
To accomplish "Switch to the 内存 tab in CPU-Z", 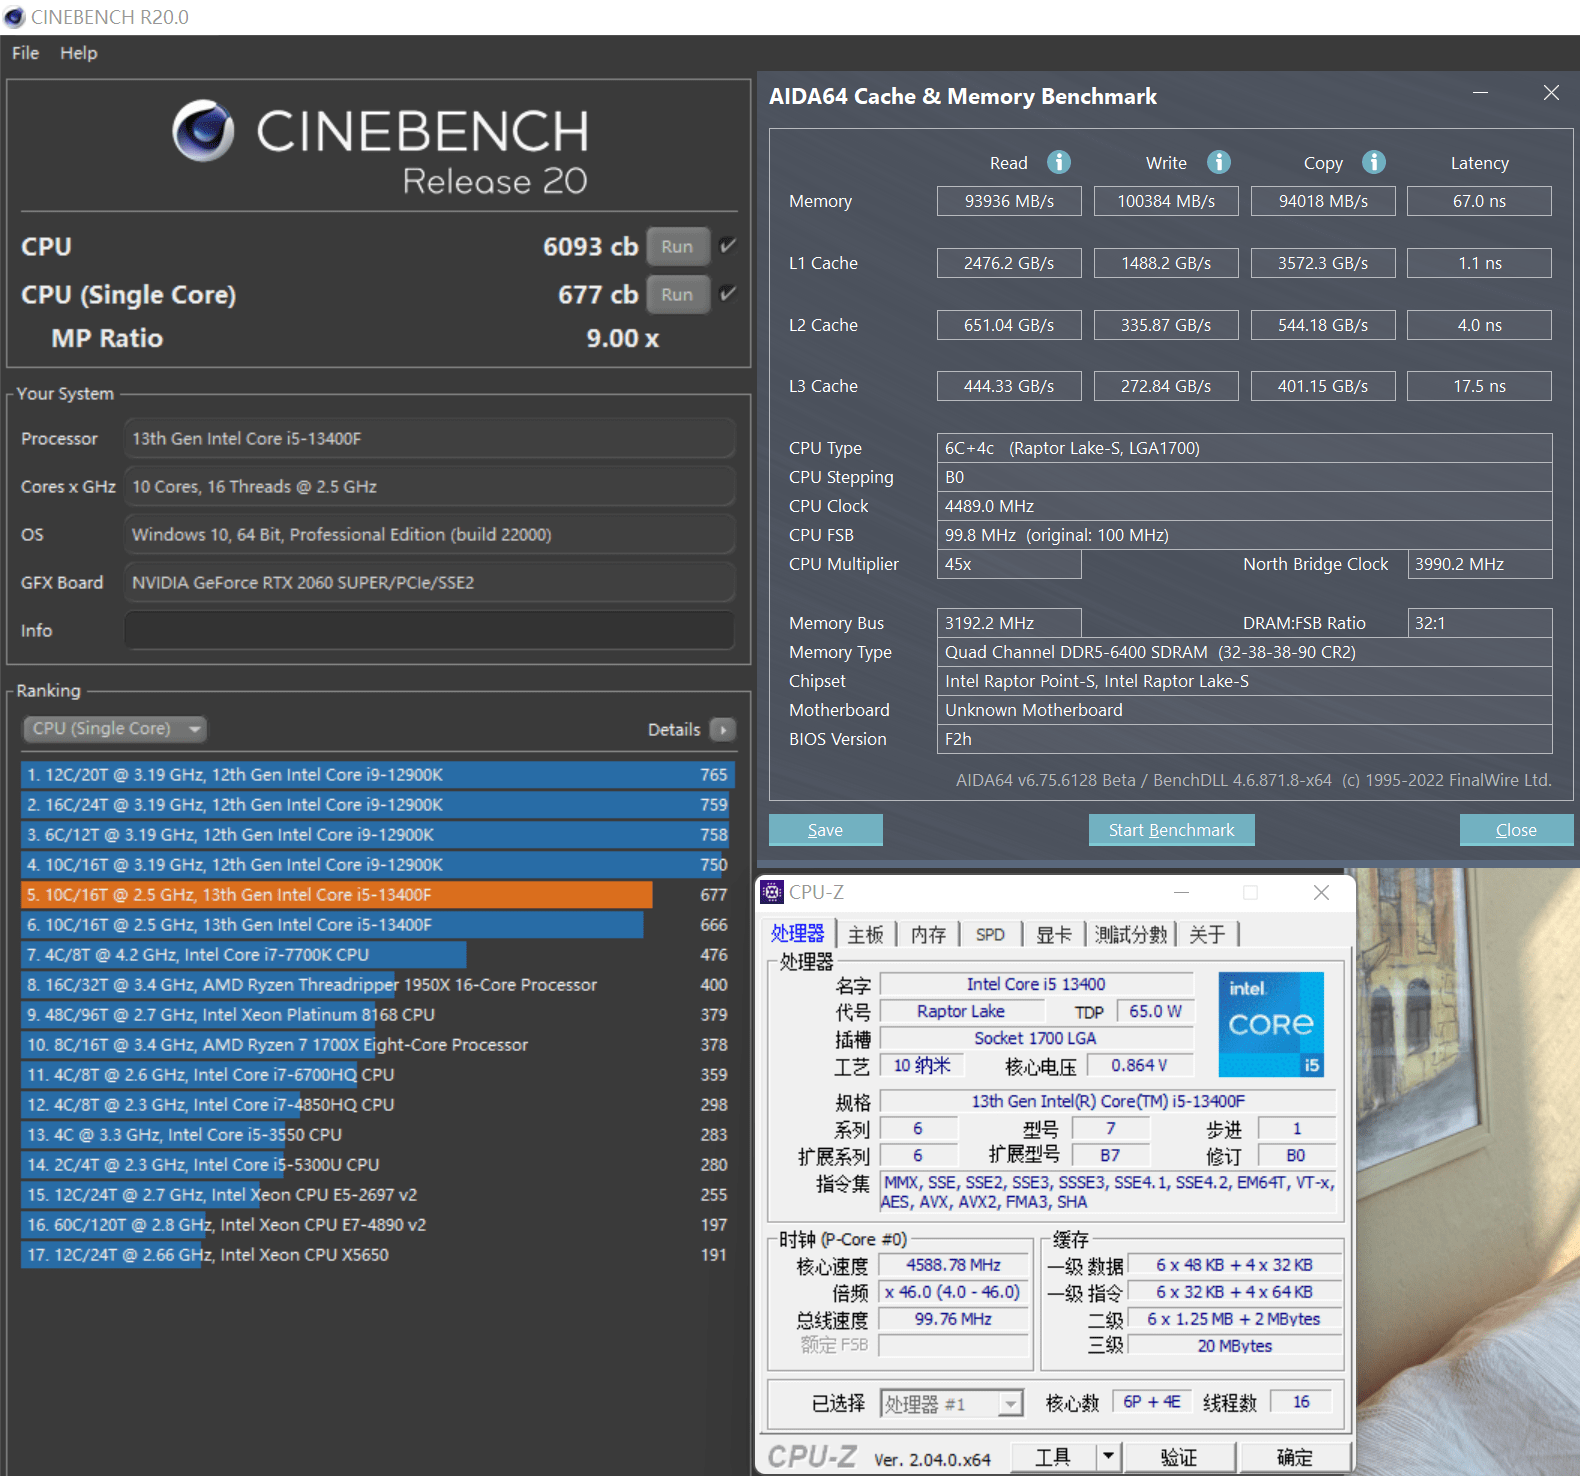I will (x=929, y=934).
